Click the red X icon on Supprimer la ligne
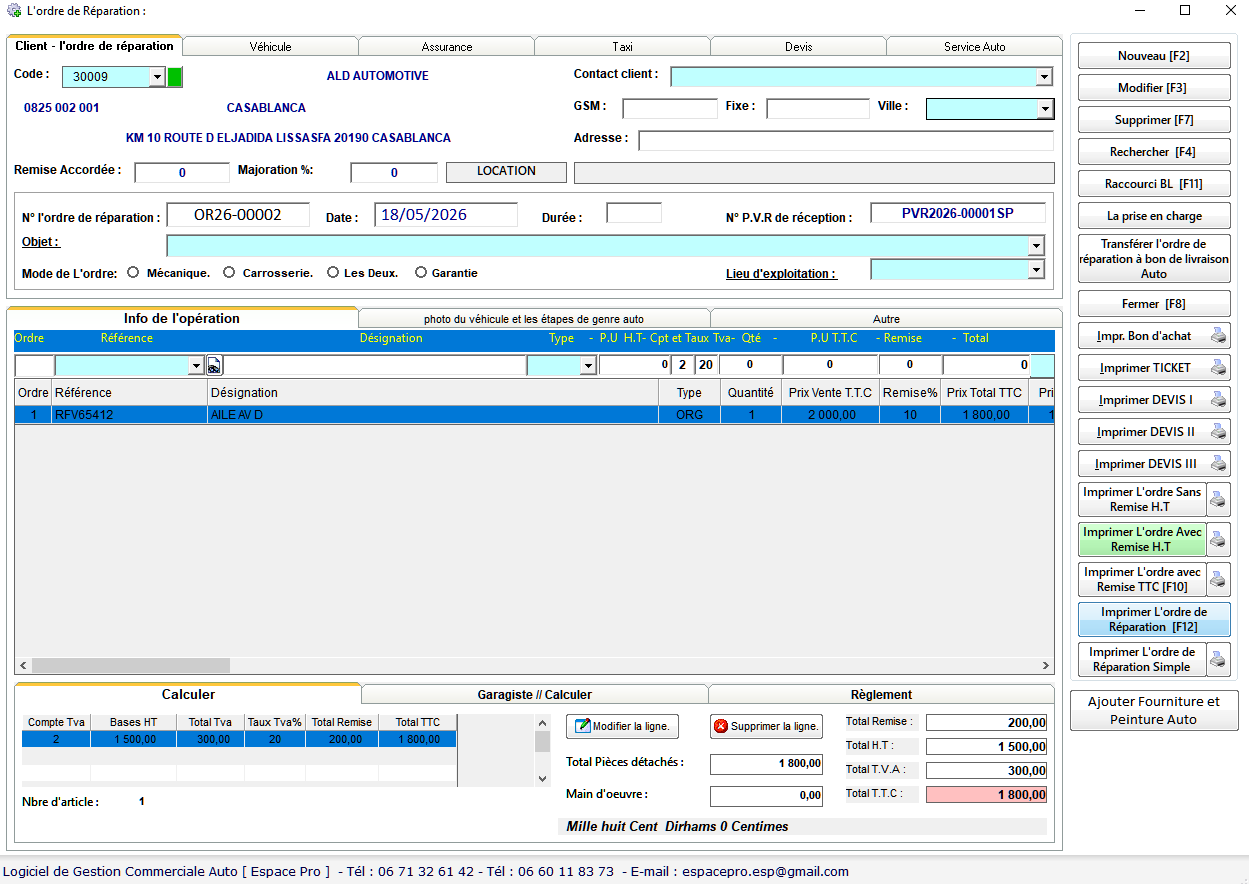Screen dimensions: 1249x884 pos(721,726)
